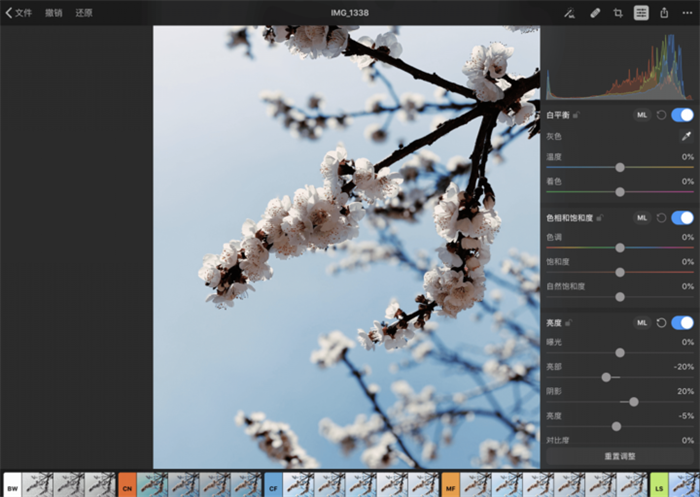Click the 阴影 slider handle
The image size is (700, 497).
coord(633,402)
